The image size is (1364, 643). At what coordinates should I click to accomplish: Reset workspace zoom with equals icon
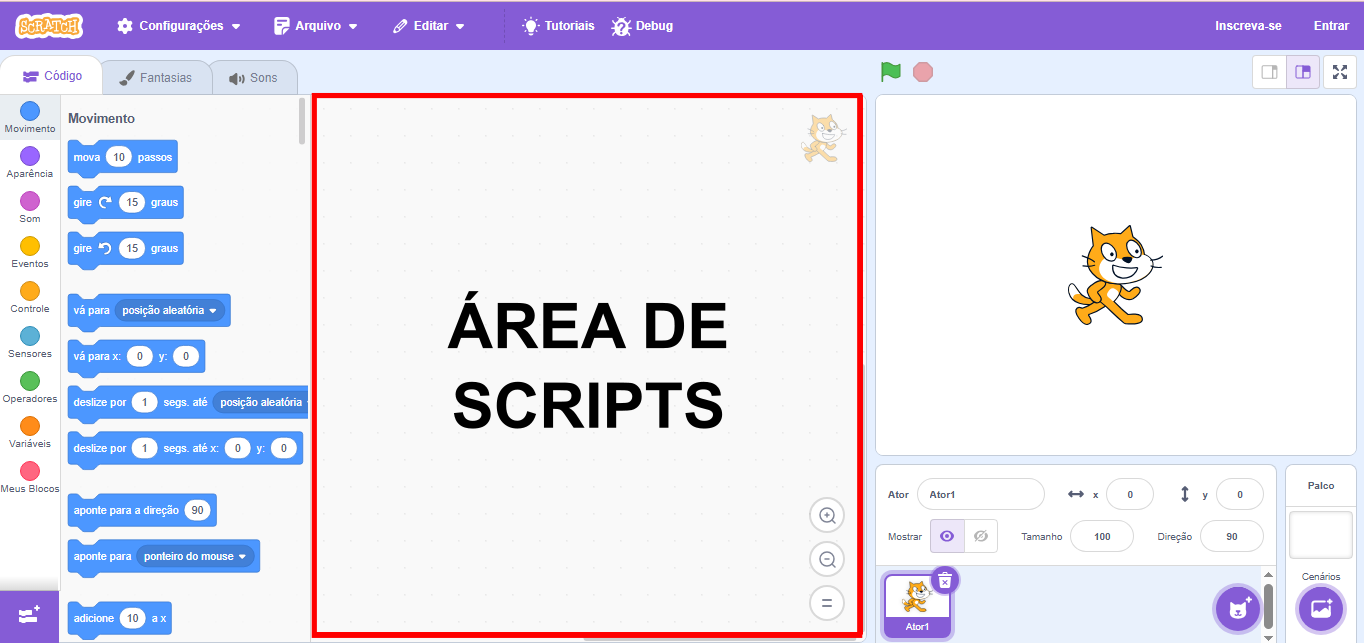point(827,603)
